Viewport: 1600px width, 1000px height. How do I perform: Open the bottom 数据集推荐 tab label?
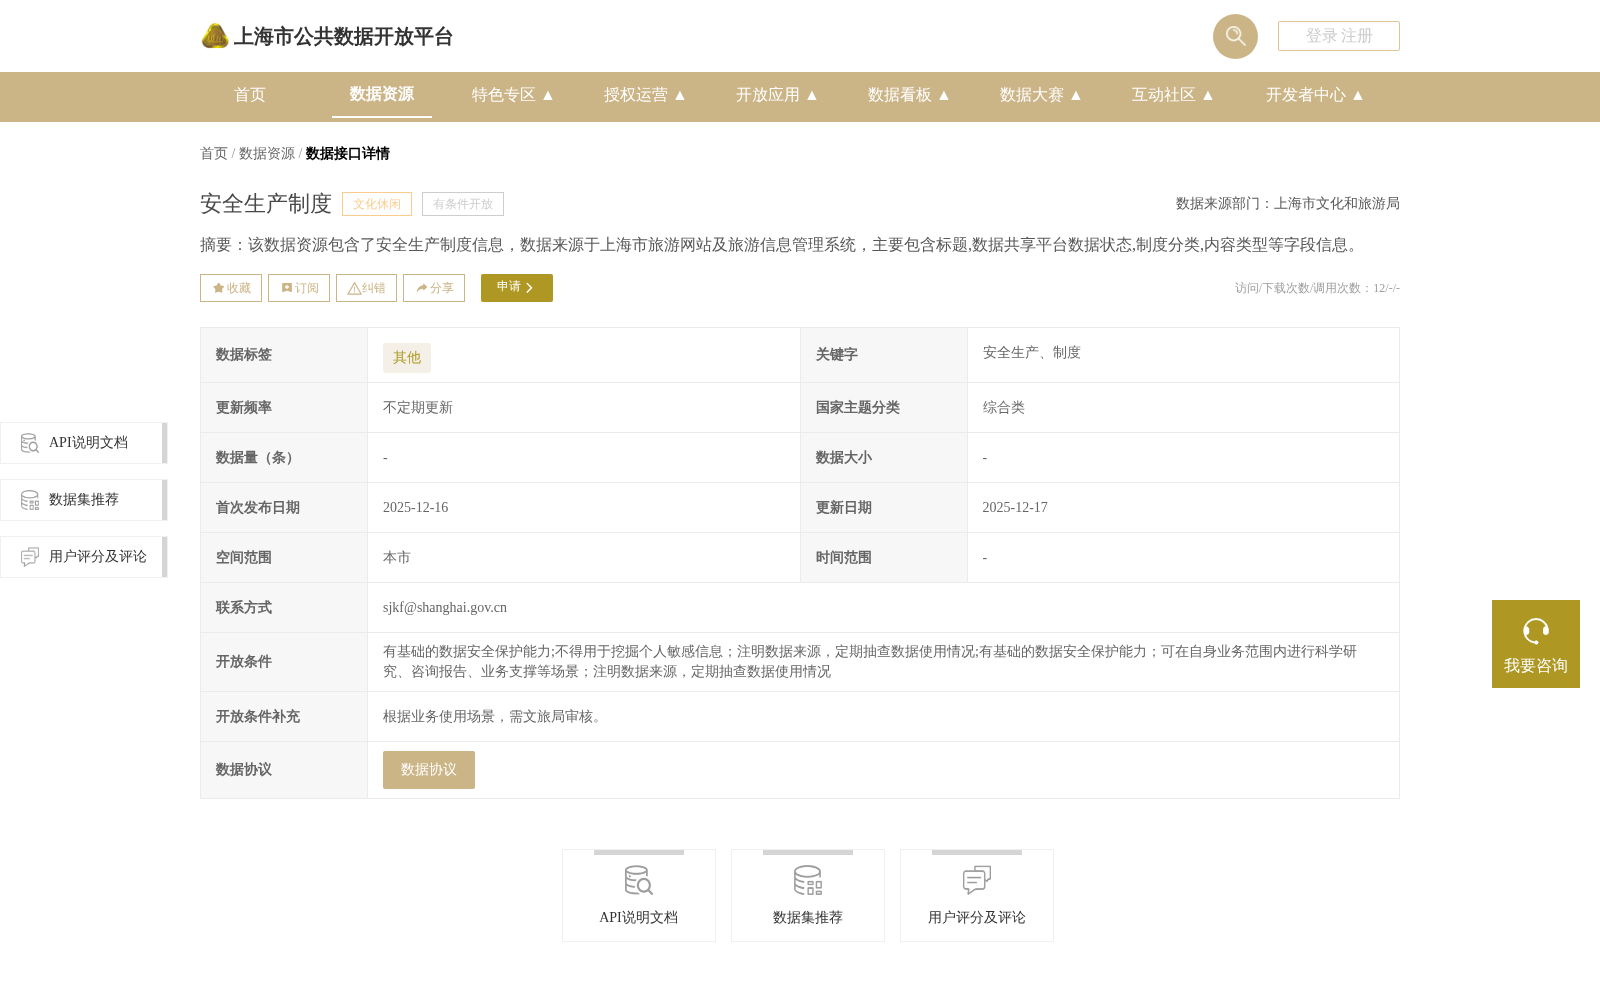pos(808,918)
